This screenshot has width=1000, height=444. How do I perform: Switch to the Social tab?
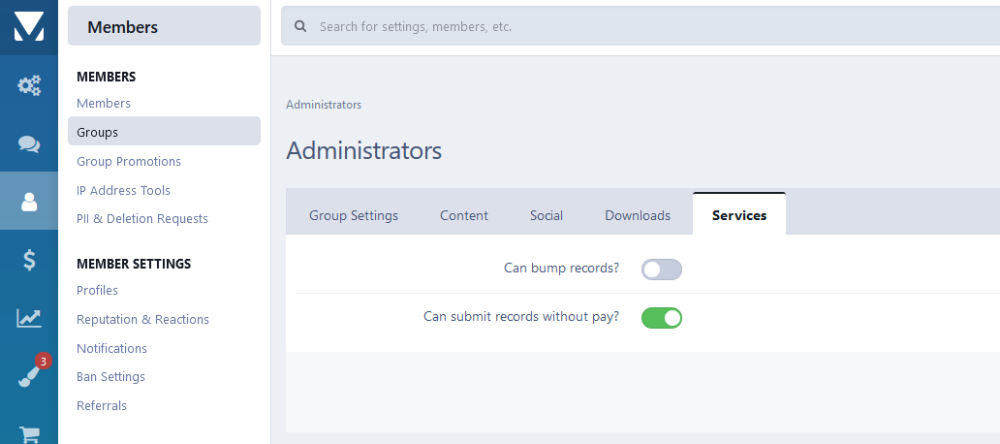point(546,216)
